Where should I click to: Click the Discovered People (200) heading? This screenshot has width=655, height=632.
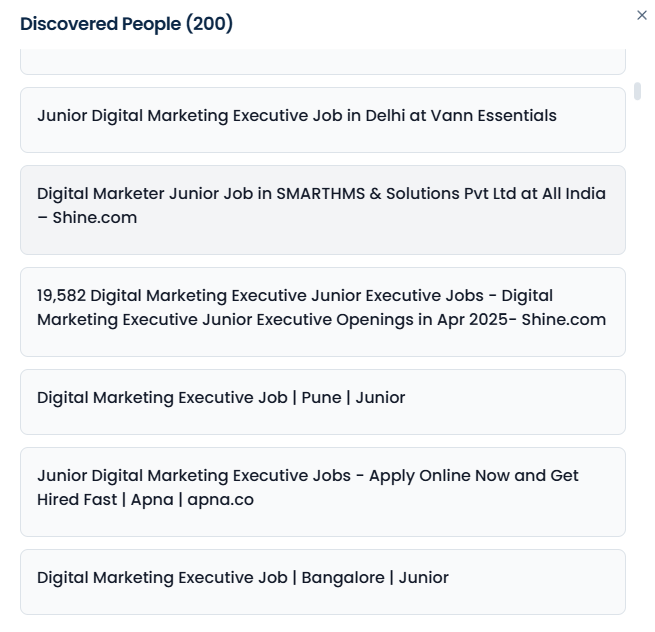coord(126,24)
